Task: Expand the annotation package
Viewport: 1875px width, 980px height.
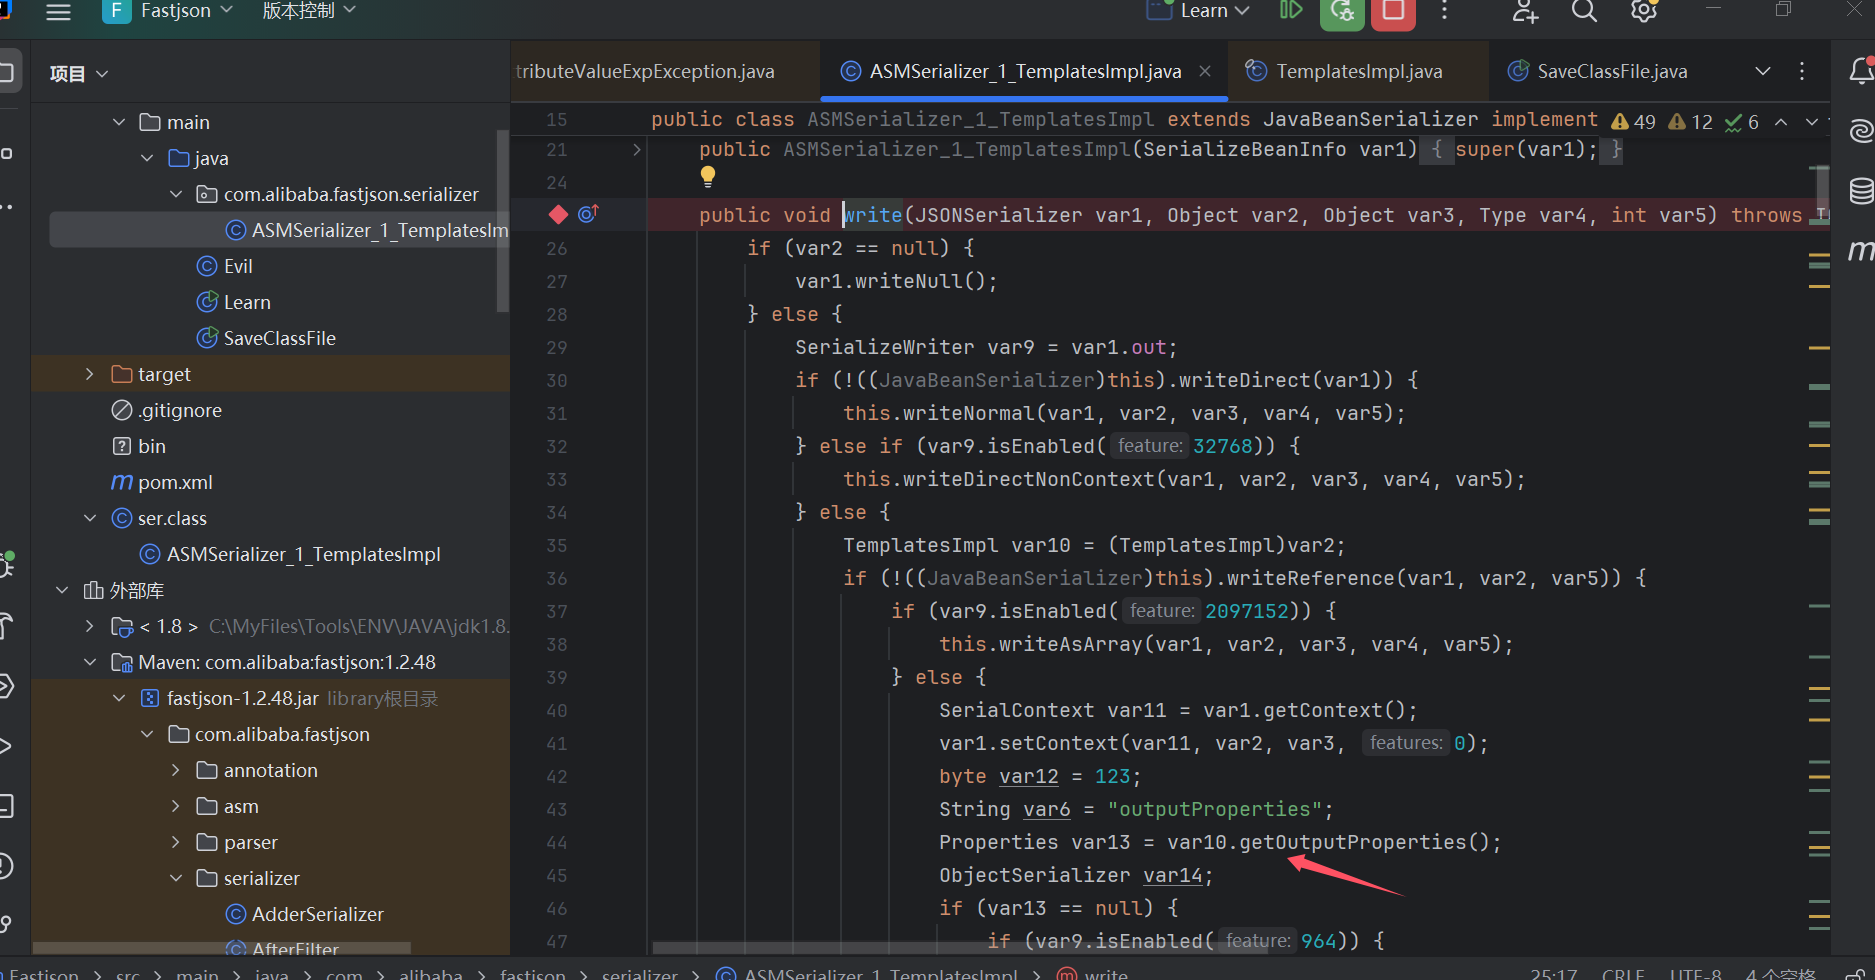Action: pyautogui.click(x=176, y=770)
